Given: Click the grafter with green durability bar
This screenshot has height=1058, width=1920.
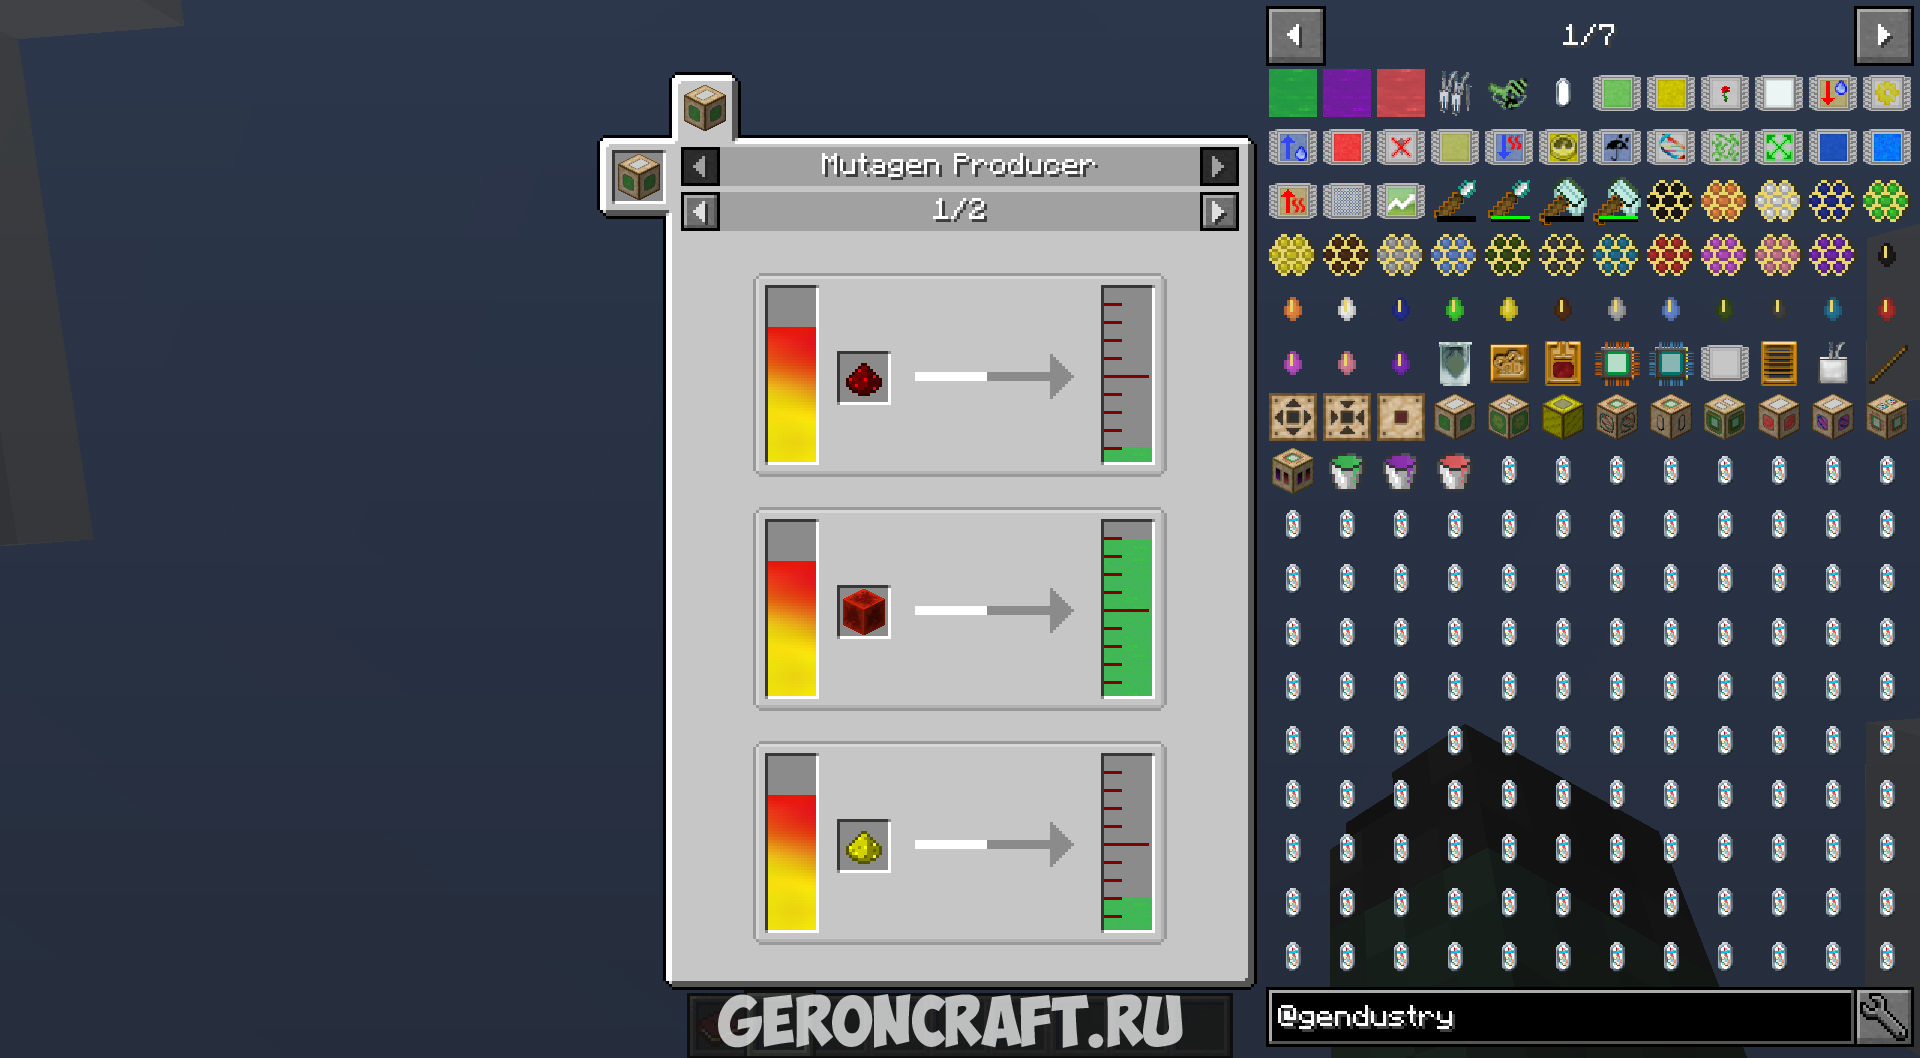Looking at the screenshot, I should 1616,201.
